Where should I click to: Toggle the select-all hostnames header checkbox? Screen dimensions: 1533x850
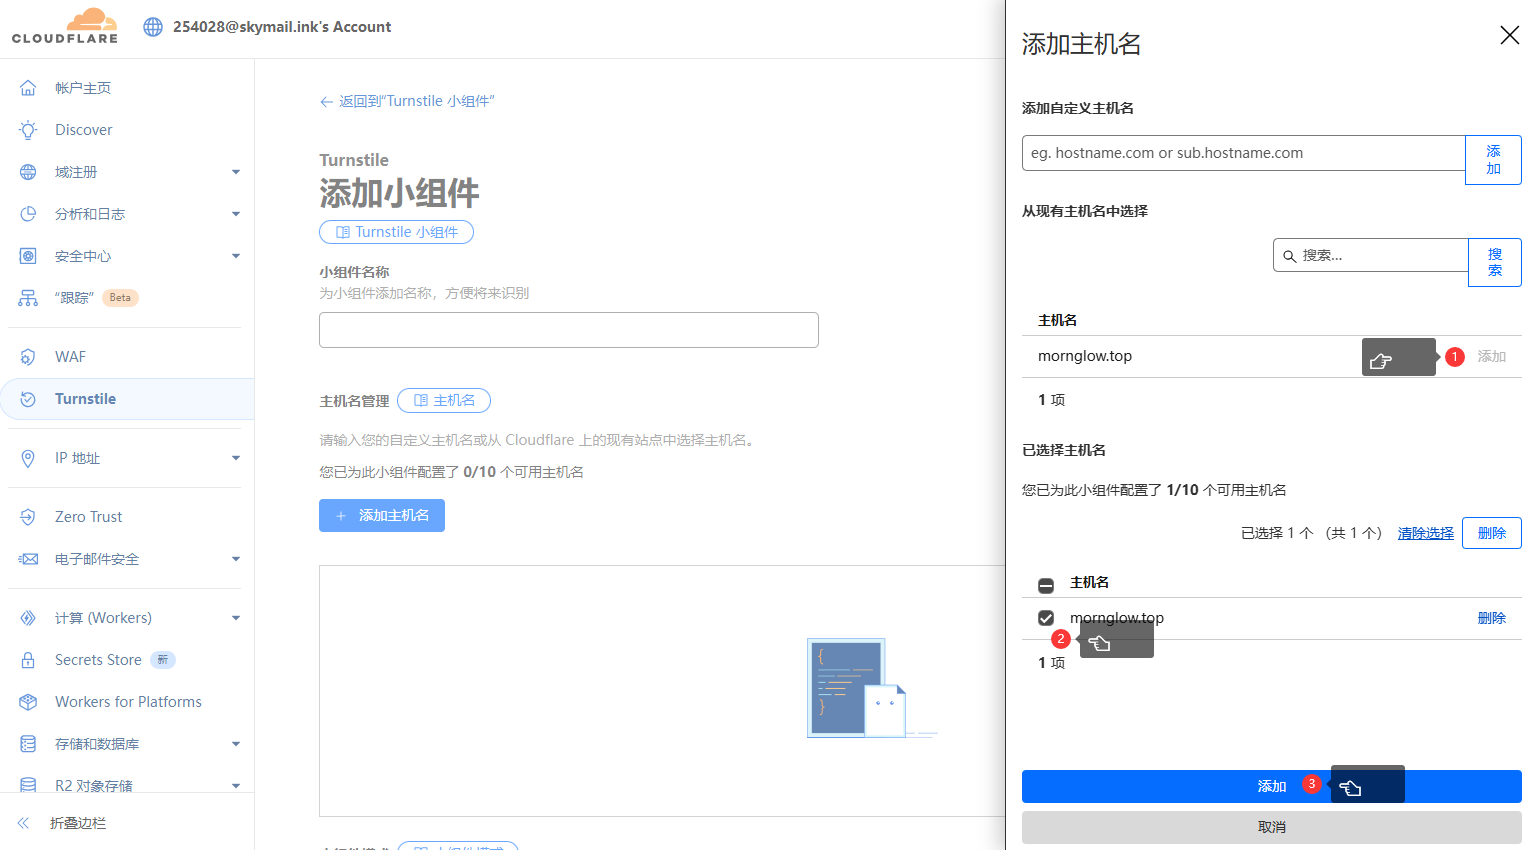coord(1046,585)
